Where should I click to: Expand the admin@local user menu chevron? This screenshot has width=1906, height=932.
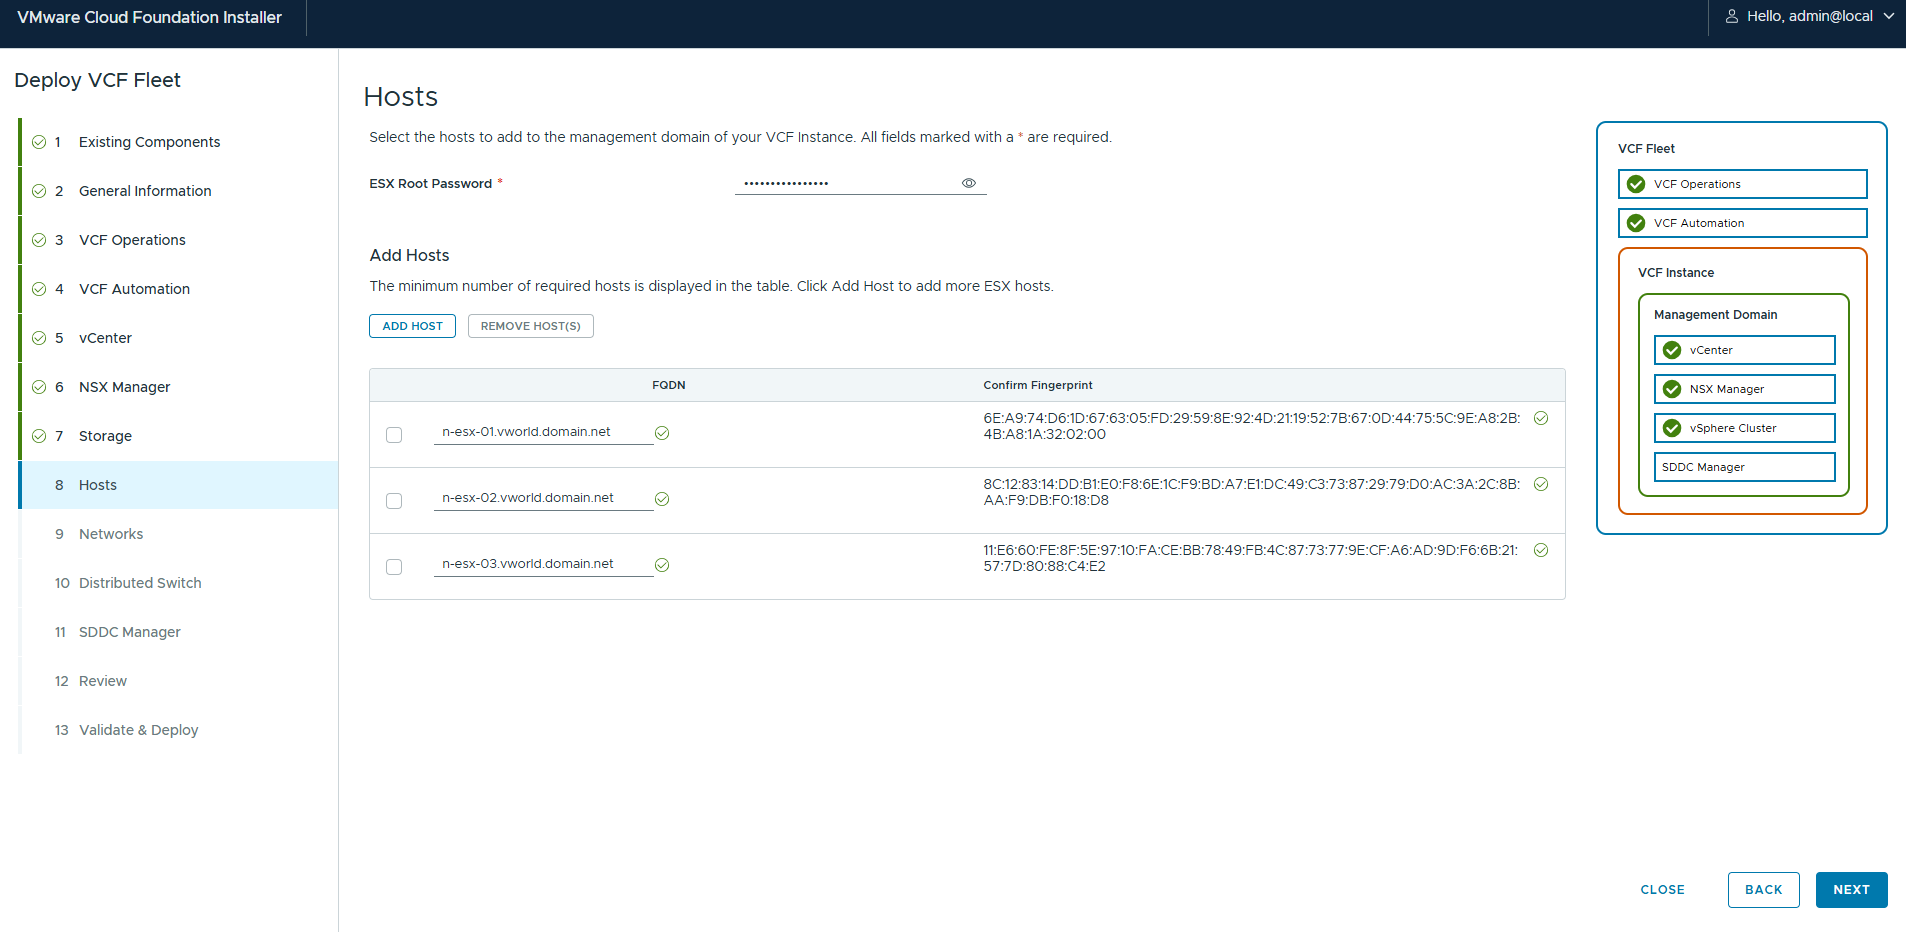pyautogui.click(x=1889, y=16)
